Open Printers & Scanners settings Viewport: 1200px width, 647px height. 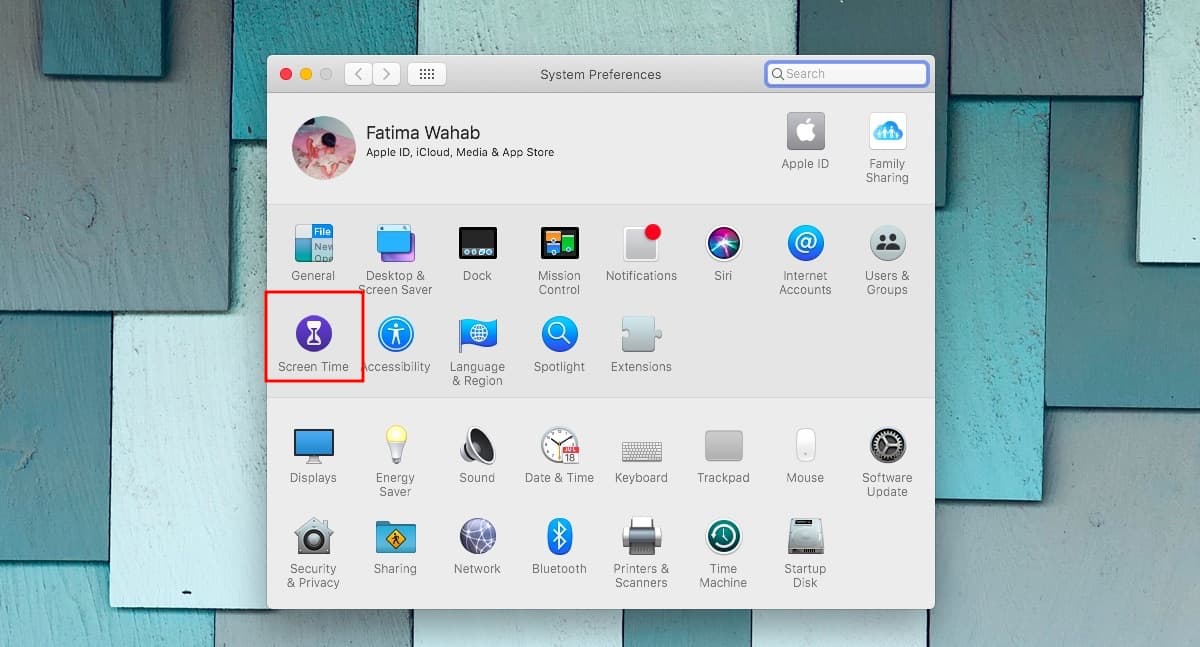click(641, 536)
